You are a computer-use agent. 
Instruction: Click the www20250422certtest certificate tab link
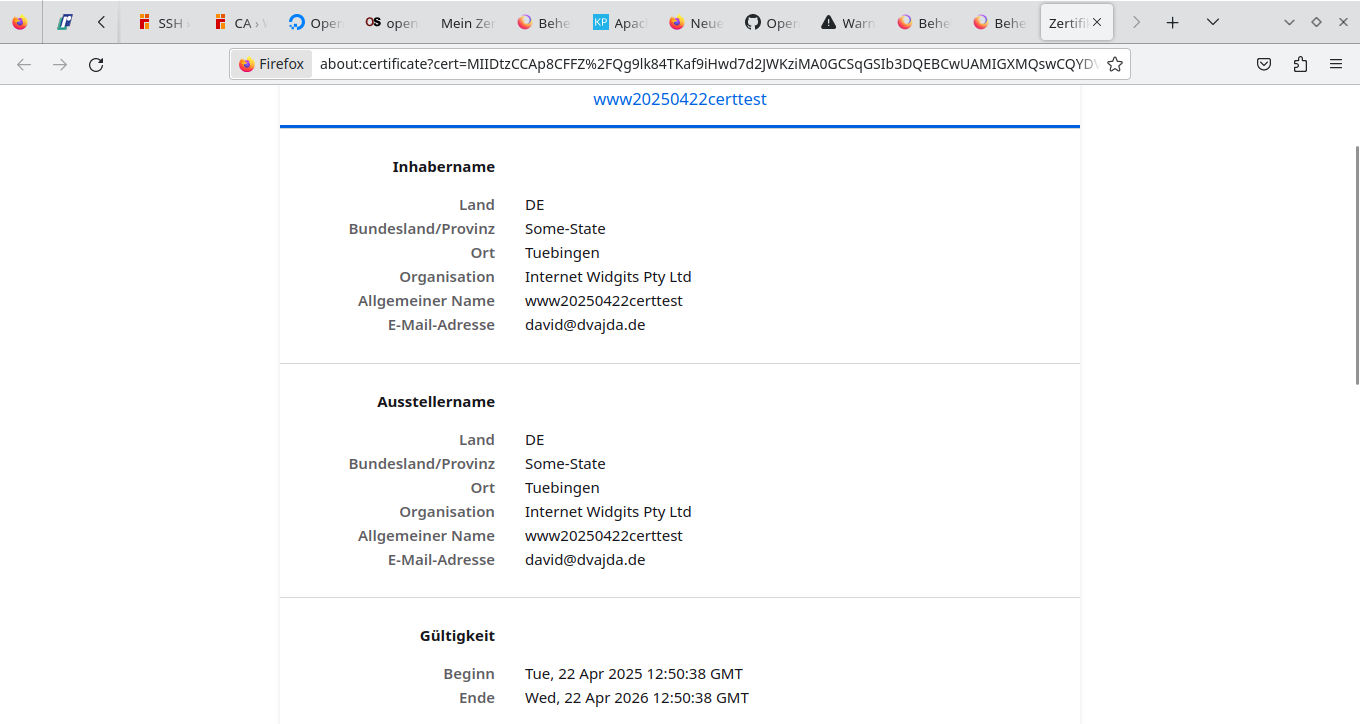point(680,99)
